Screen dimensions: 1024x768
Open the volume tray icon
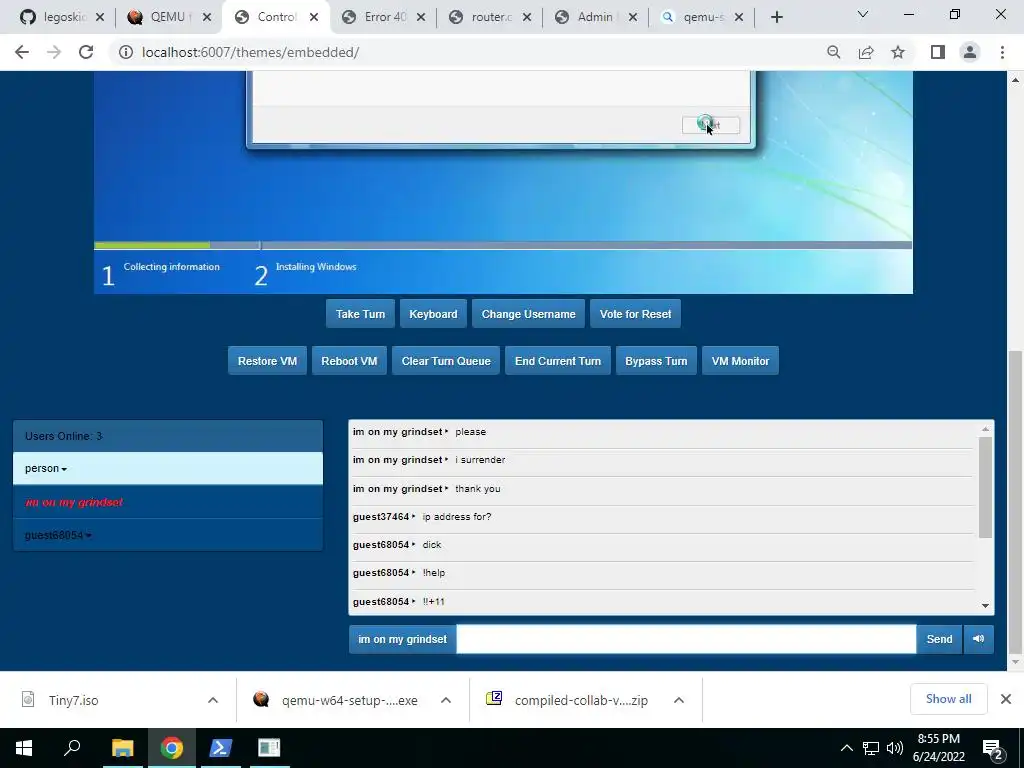895,748
